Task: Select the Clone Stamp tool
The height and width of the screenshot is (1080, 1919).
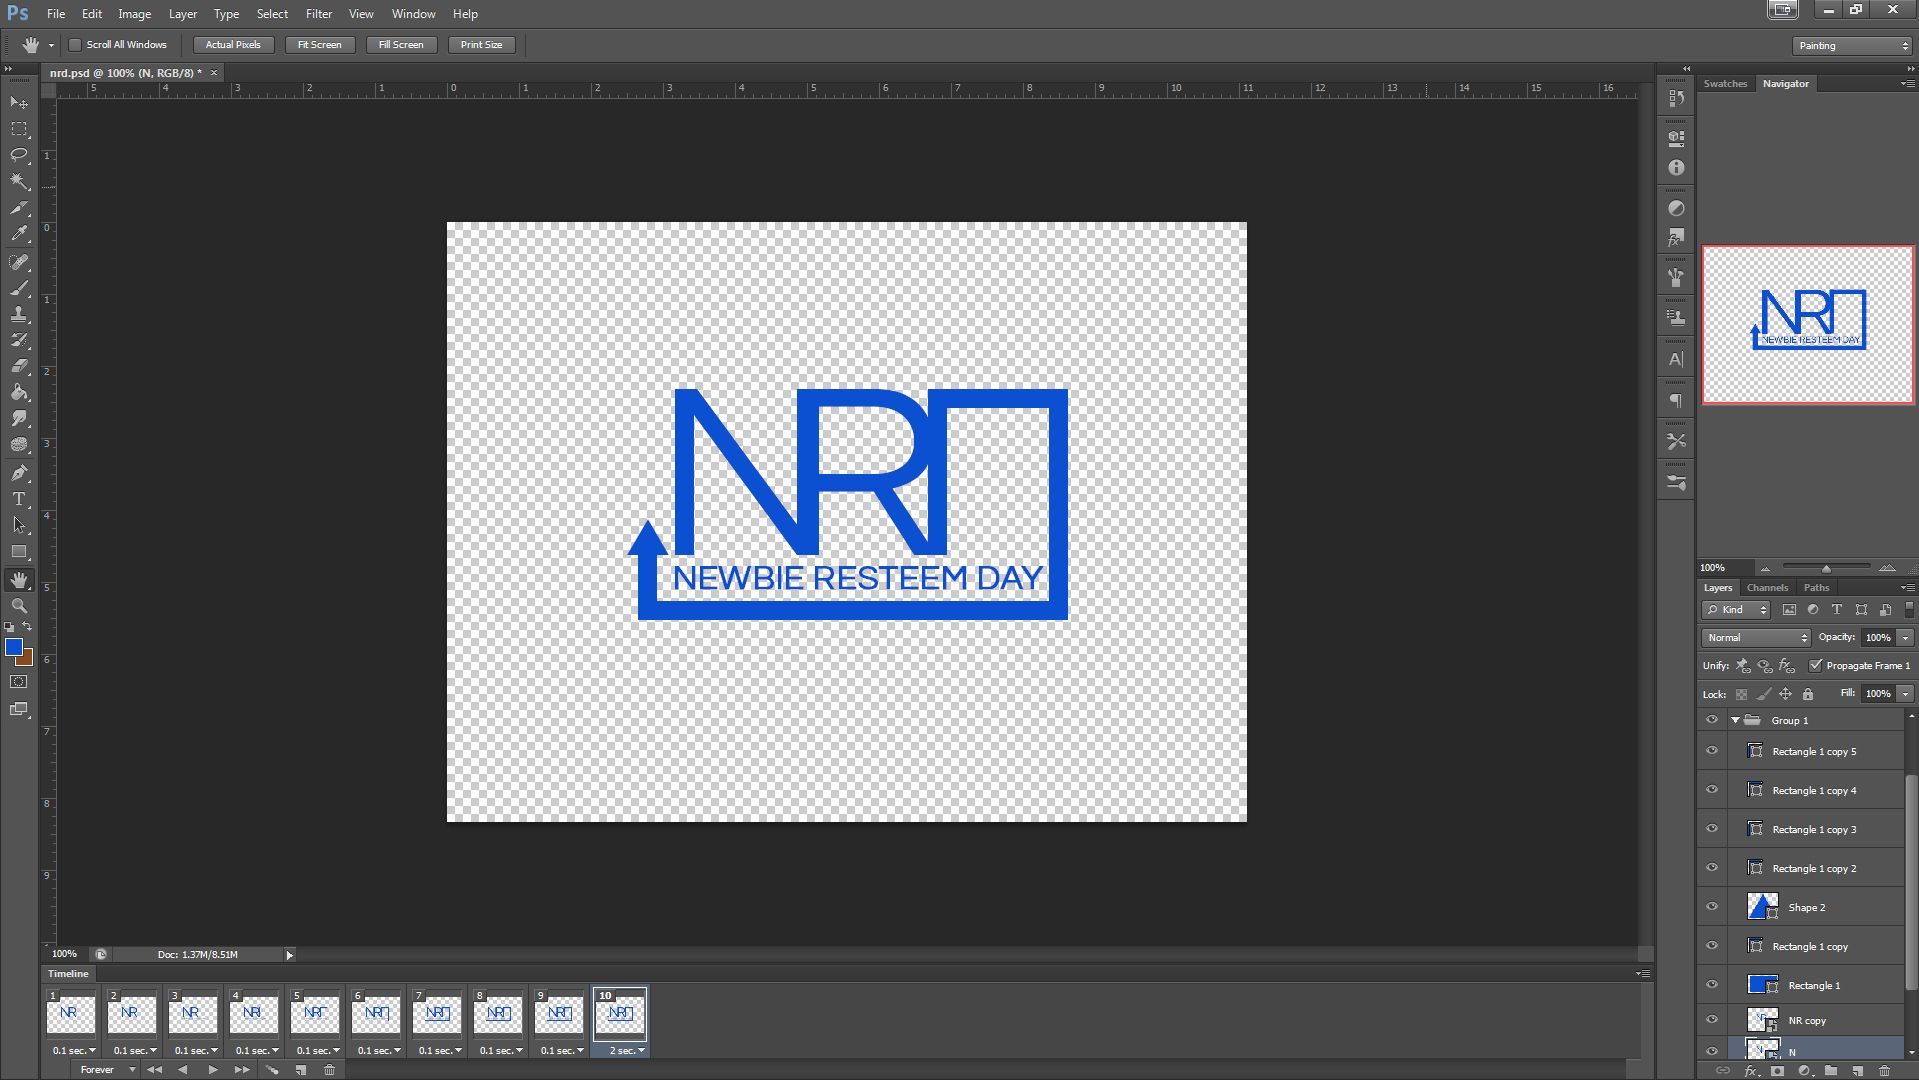Action: coord(19,314)
